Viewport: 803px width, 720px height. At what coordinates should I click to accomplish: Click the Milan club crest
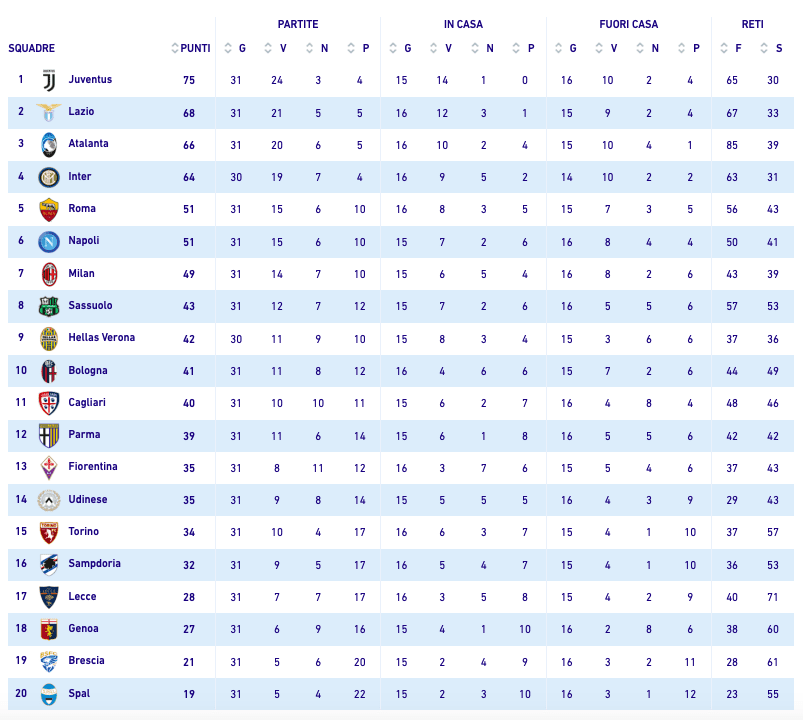pyautogui.click(x=48, y=273)
